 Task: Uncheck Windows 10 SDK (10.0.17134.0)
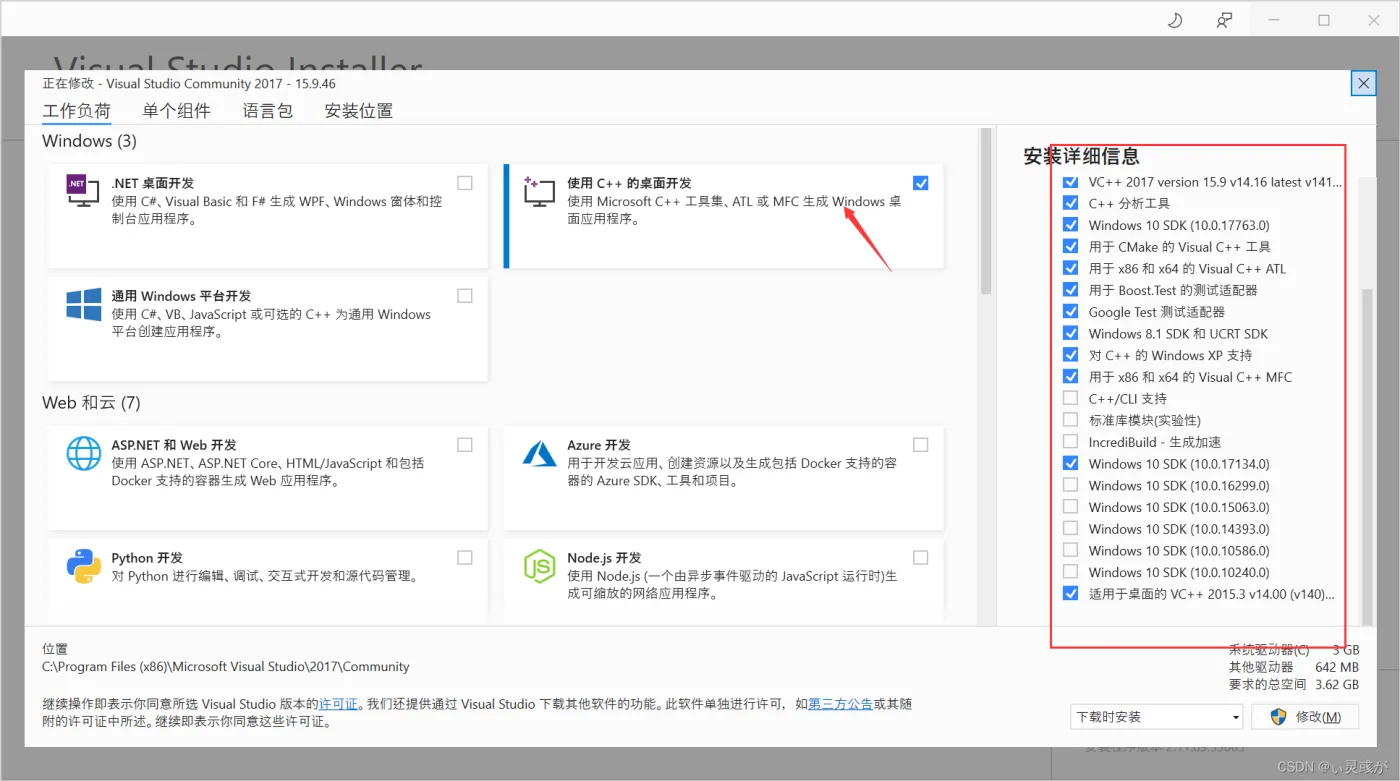click(1071, 464)
